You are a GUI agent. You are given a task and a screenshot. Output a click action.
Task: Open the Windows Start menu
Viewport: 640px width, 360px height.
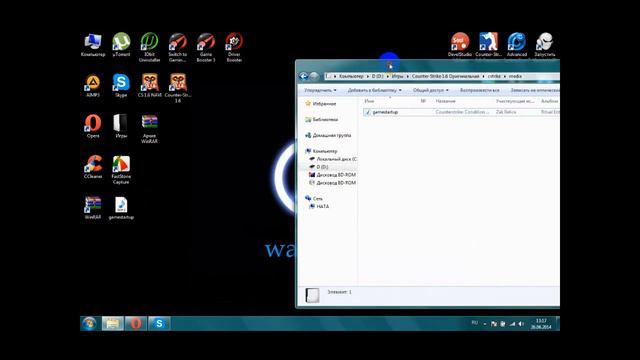pyautogui.click(x=89, y=324)
